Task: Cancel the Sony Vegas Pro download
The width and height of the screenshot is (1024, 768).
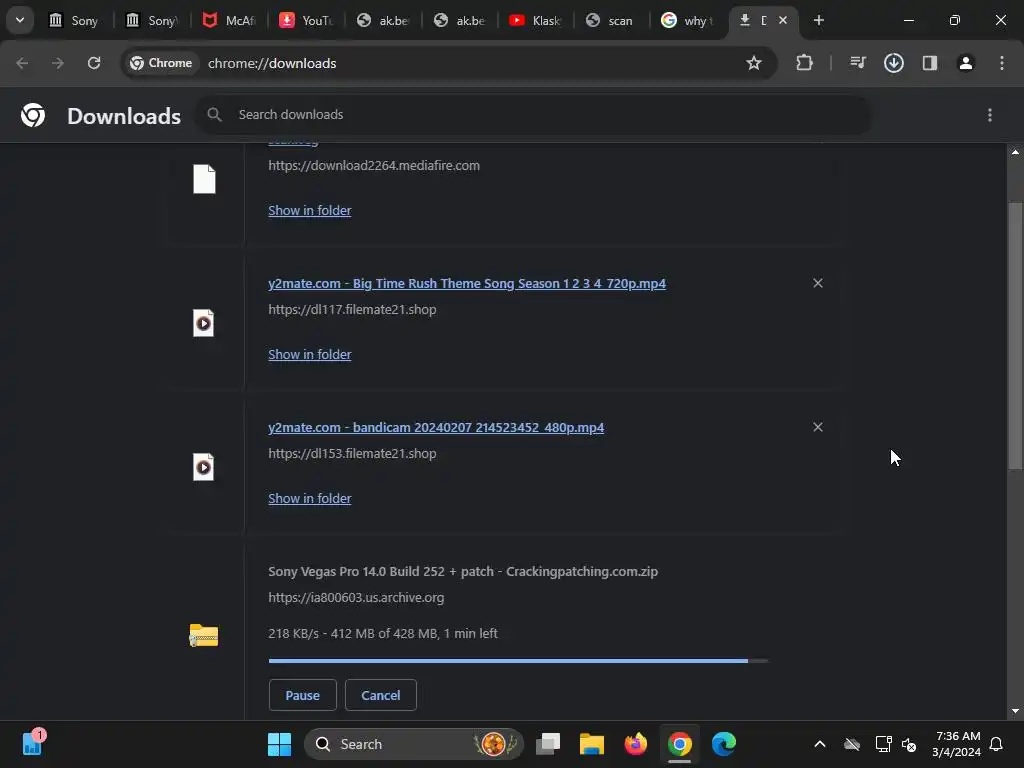Action: pos(381,695)
